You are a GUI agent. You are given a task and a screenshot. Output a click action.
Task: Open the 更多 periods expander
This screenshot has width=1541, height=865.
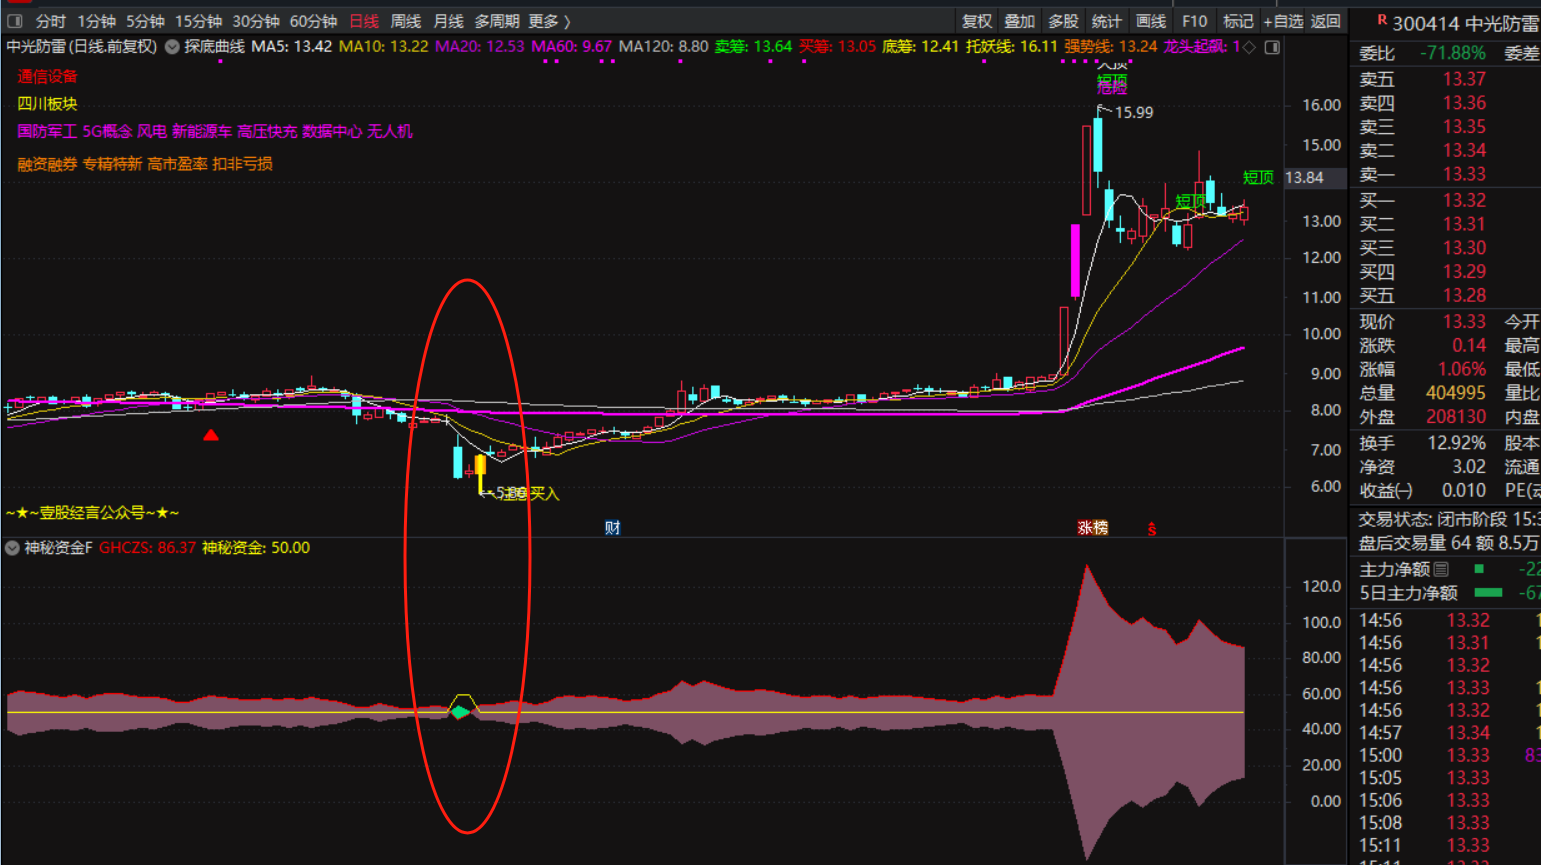[x=549, y=21]
